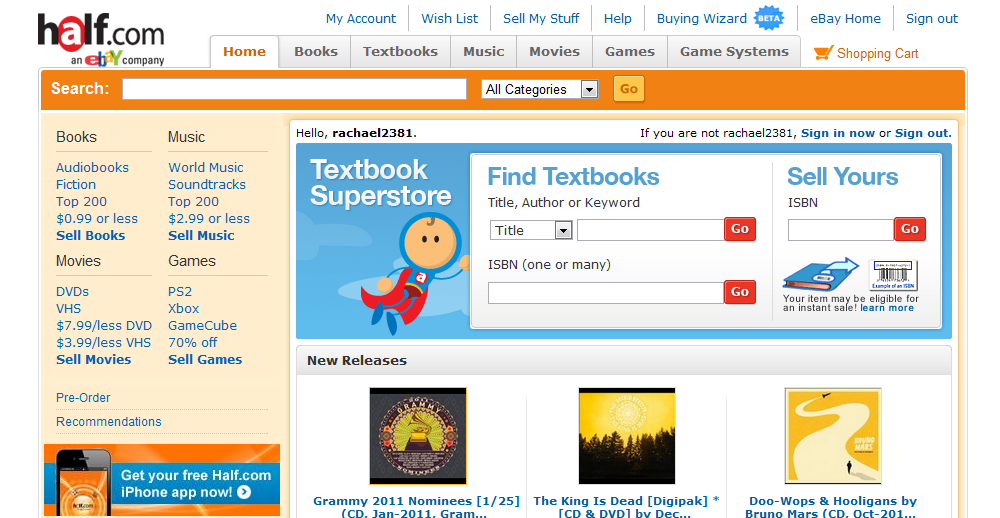The width and height of the screenshot is (1000, 518).
Task: Open Recommendations link
Action: (108, 422)
